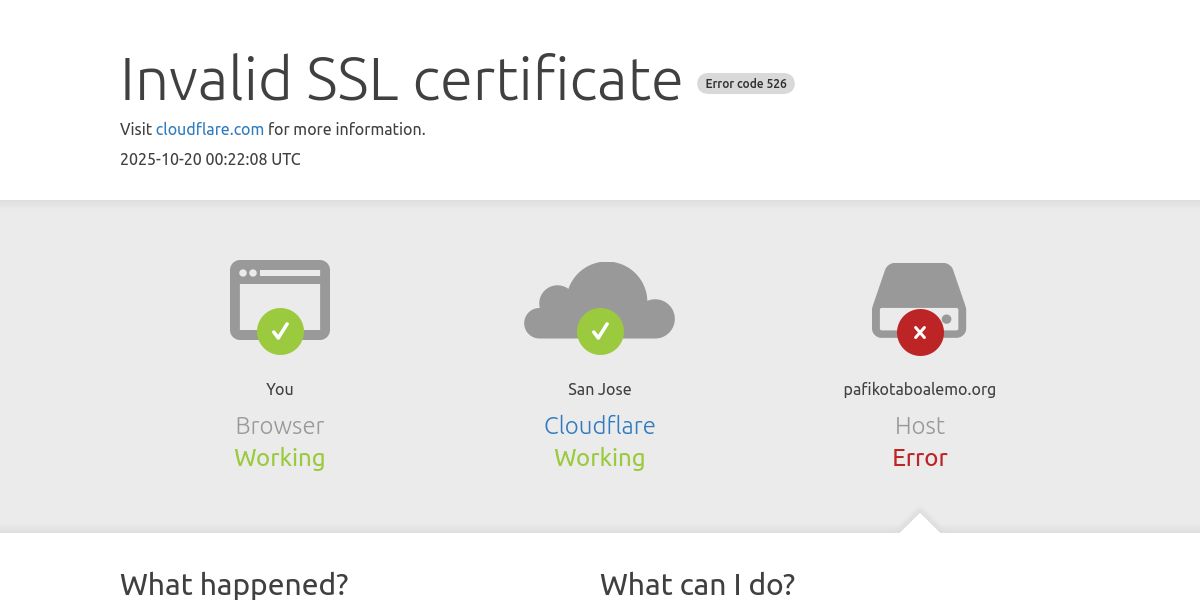The height and width of the screenshot is (600, 1200).
Task: Click the What happened? heading
Action: pos(234,584)
